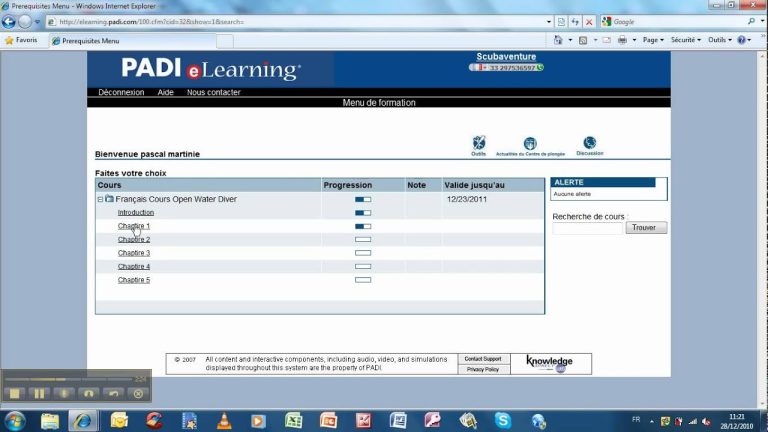Open the Outils tools icon
768x432 pixels.
point(478,143)
